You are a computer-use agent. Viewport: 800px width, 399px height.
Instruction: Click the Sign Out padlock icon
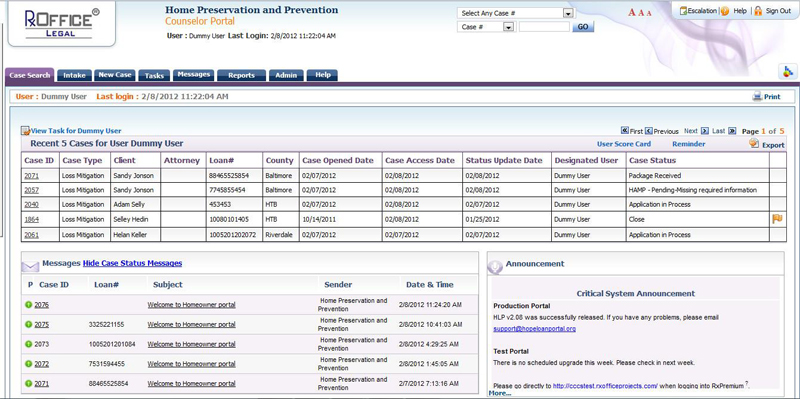[x=758, y=11]
